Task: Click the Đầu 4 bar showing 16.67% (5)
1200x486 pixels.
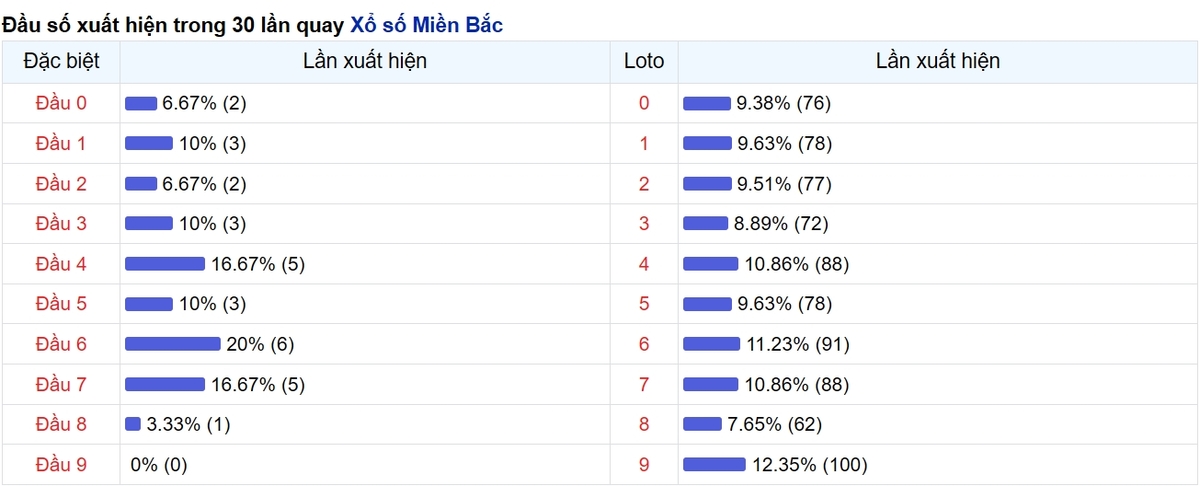Action: (164, 264)
